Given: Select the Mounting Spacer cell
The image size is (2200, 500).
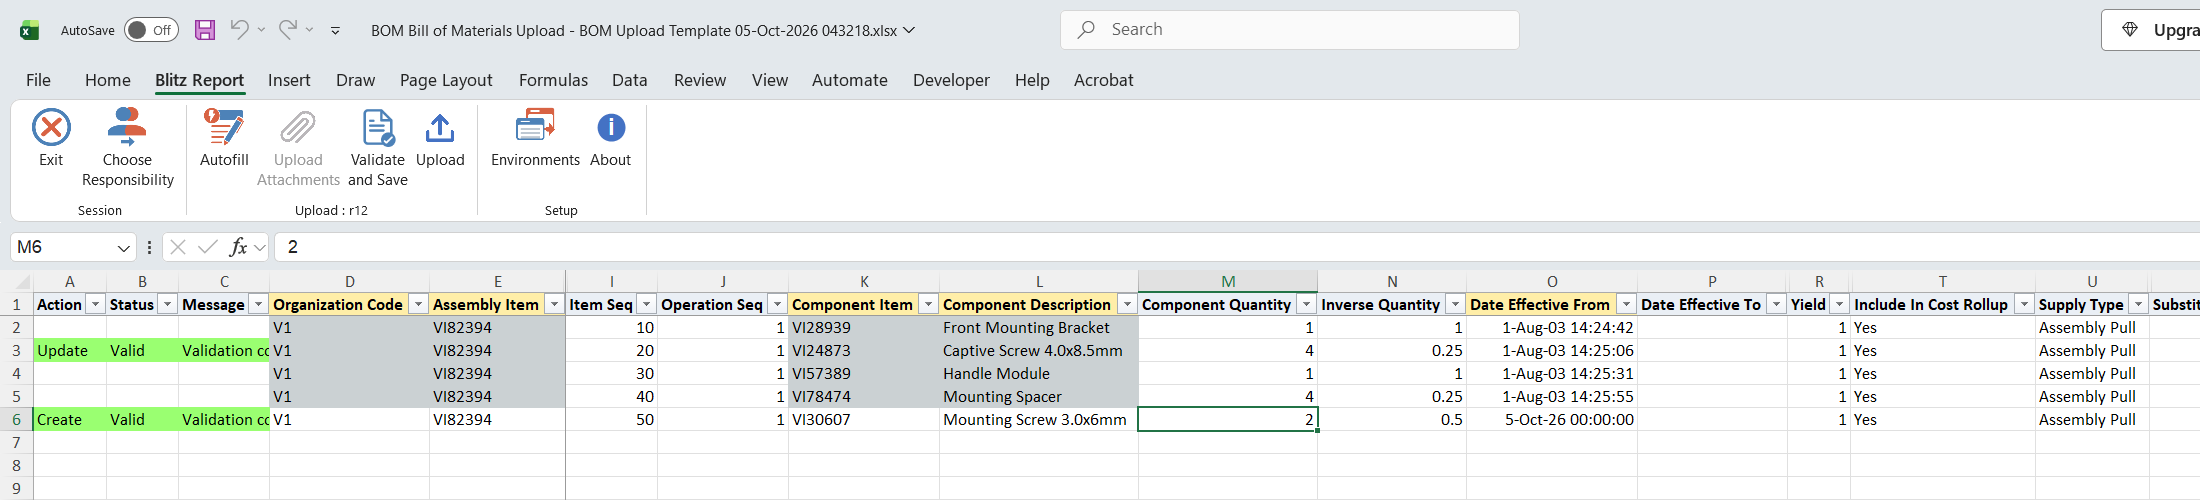Looking at the screenshot, I should tap(1039, 397).
